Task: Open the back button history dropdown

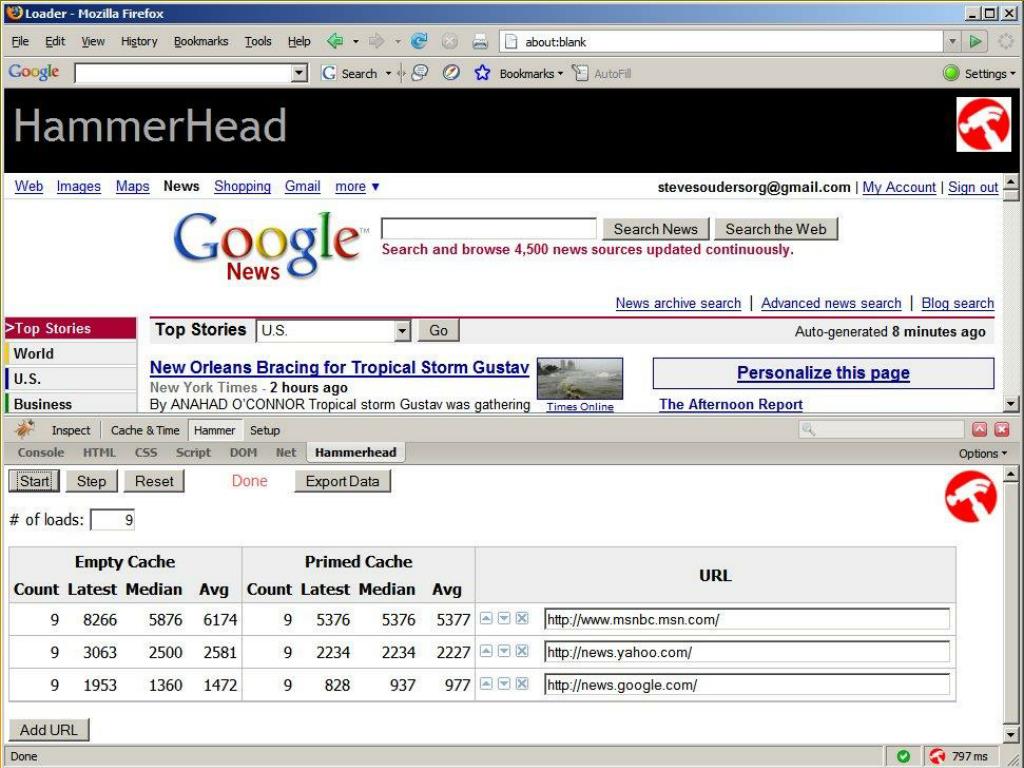Action: [355, 42]
